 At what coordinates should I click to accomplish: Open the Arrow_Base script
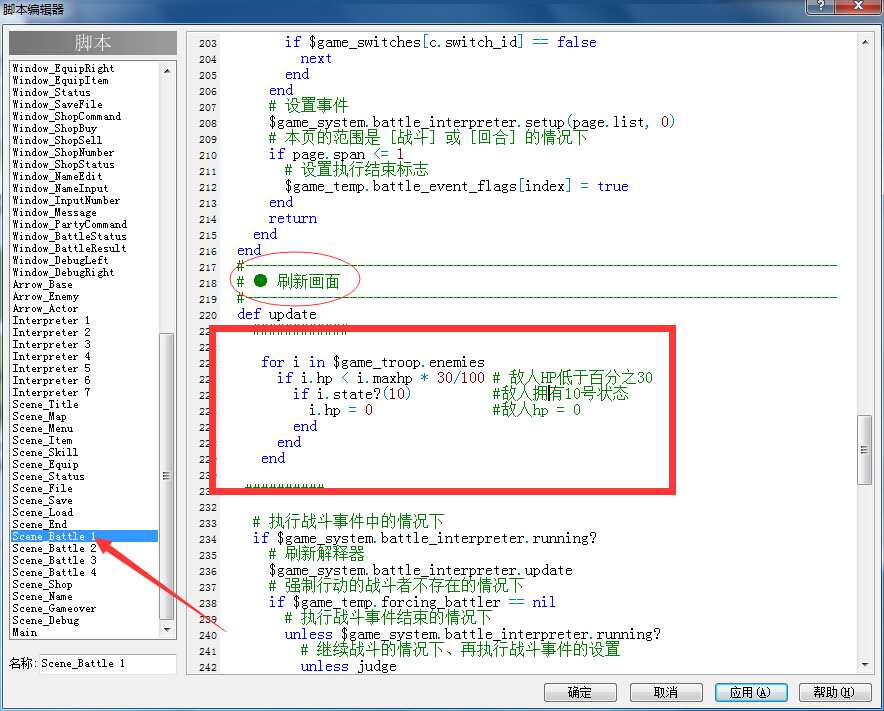click(x=85, y=285)
